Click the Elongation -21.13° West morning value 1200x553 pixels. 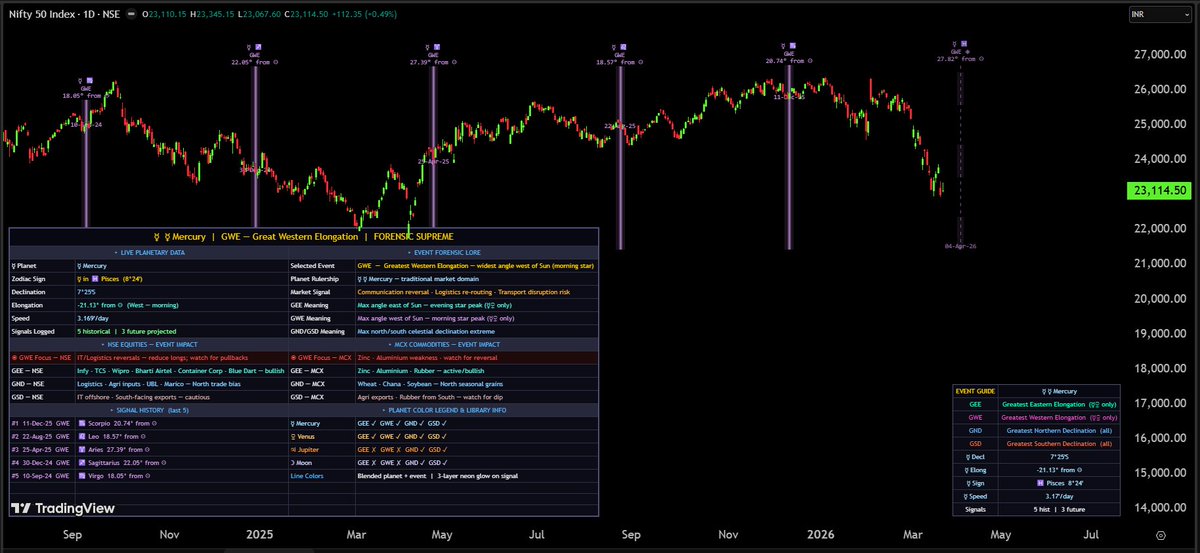[x=128, y=305]
